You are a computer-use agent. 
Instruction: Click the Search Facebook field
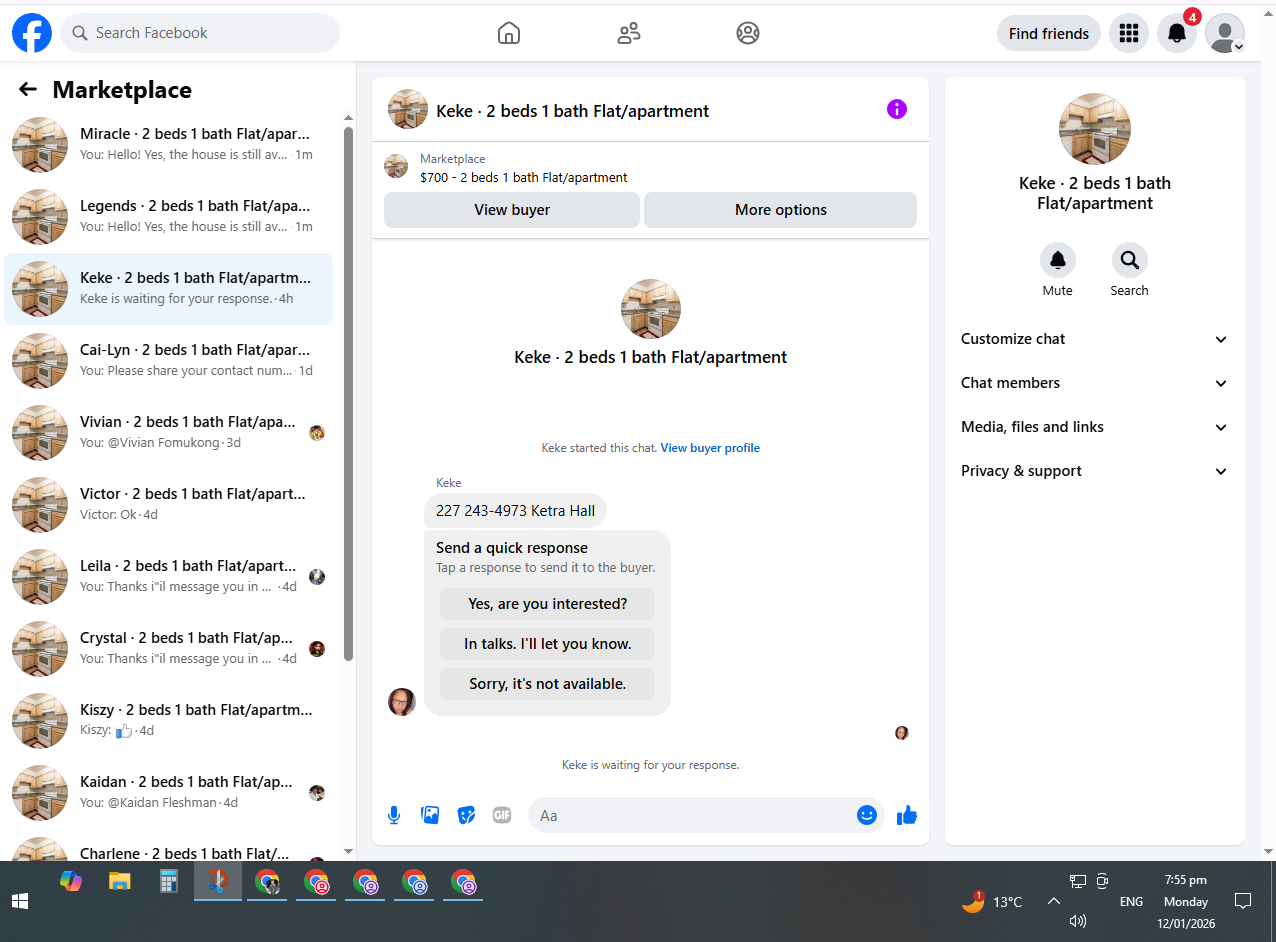tap(200, 33)
